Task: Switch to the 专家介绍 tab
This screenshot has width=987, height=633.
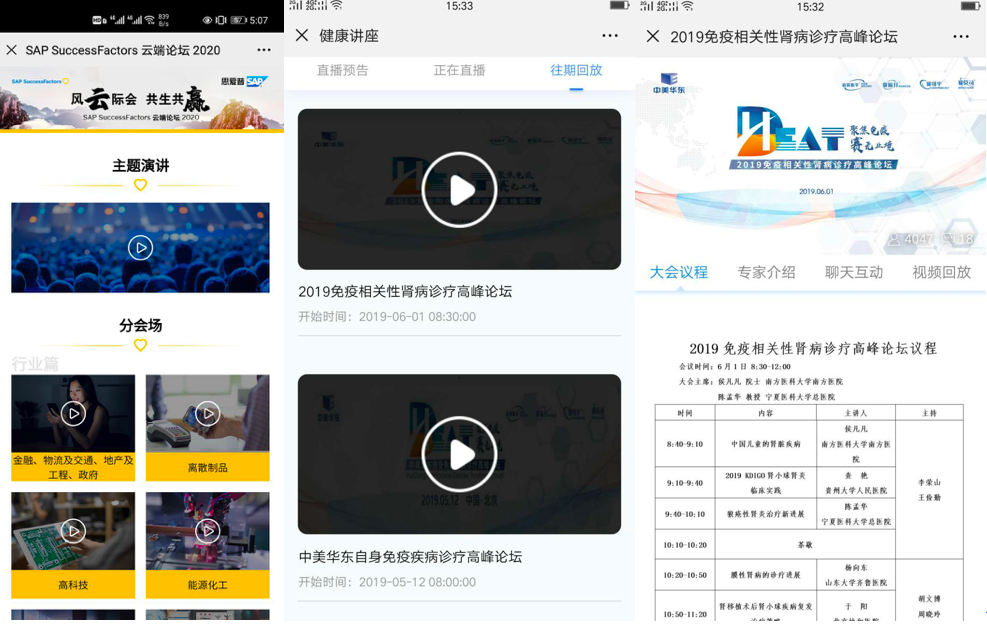Action: pyautogui.click(x=766, y=272)
